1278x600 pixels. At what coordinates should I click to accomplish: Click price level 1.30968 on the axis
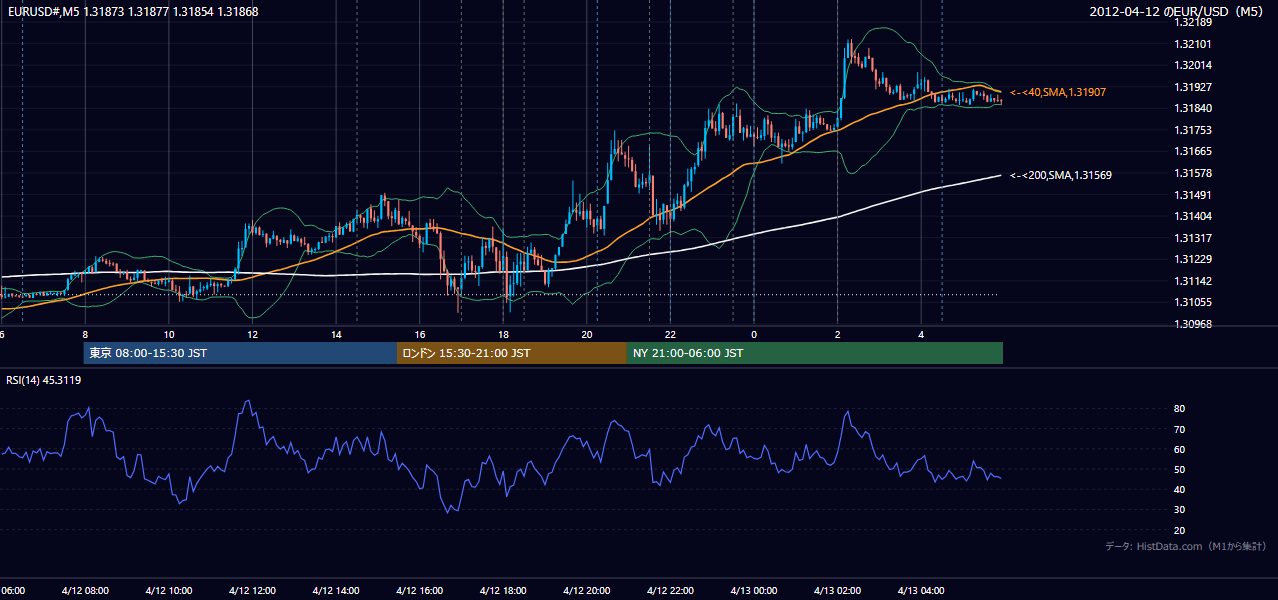point(1193,324)
